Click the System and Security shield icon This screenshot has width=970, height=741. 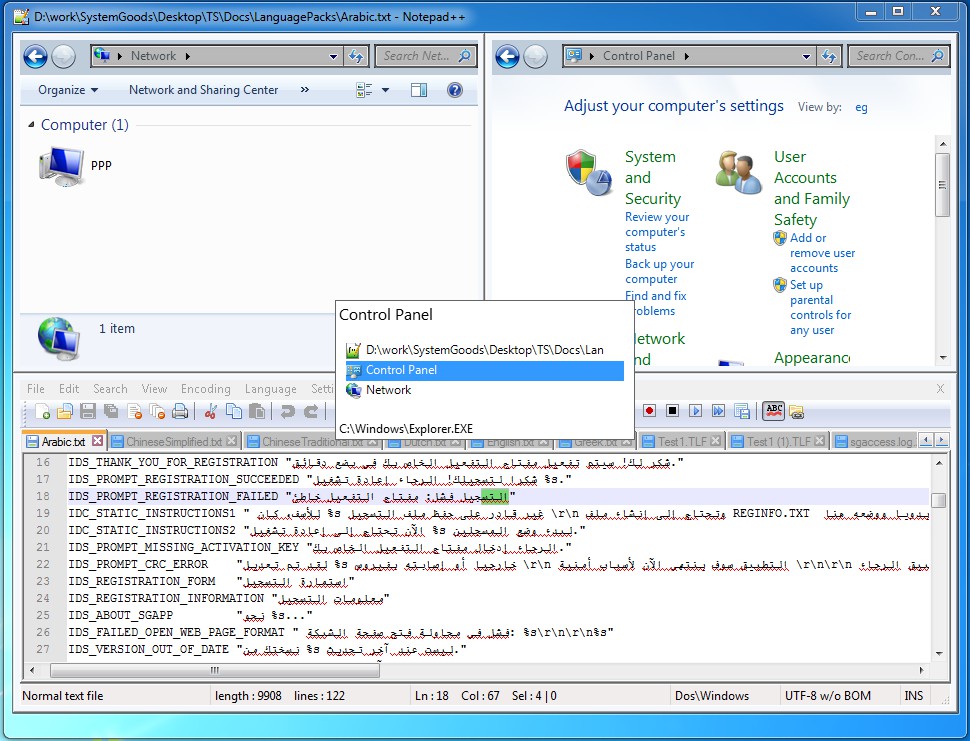[x=588, y=172]
